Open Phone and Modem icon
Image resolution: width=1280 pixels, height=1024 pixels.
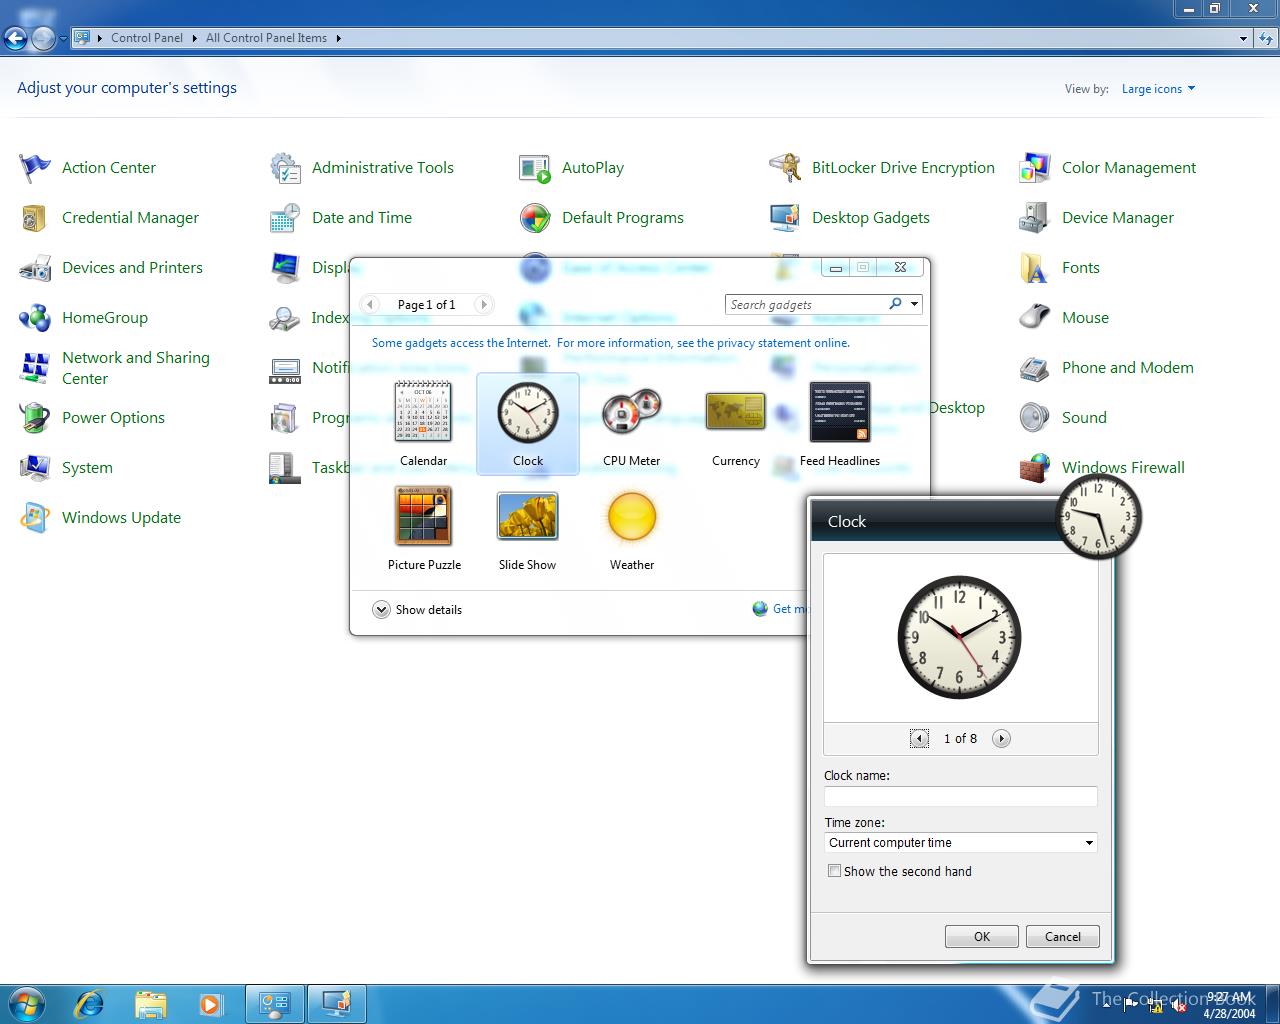tap(1035, 368)
